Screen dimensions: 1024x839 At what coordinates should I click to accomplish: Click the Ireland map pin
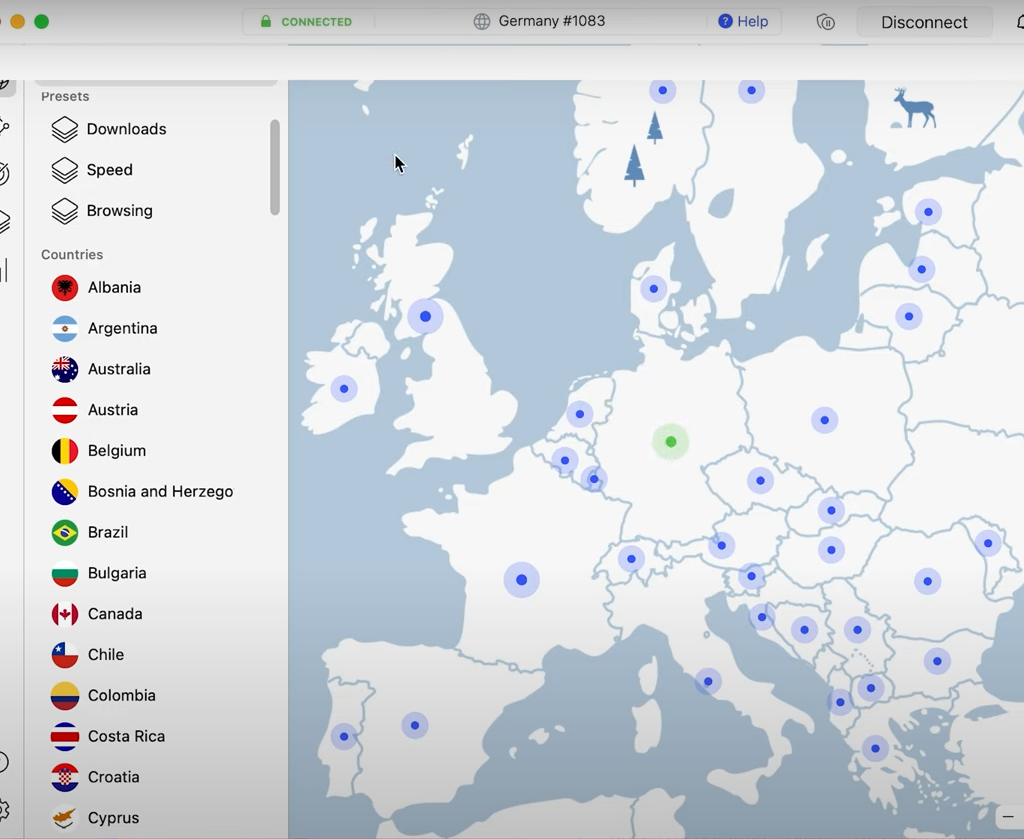pyautogui.click(x=344, y=389)
